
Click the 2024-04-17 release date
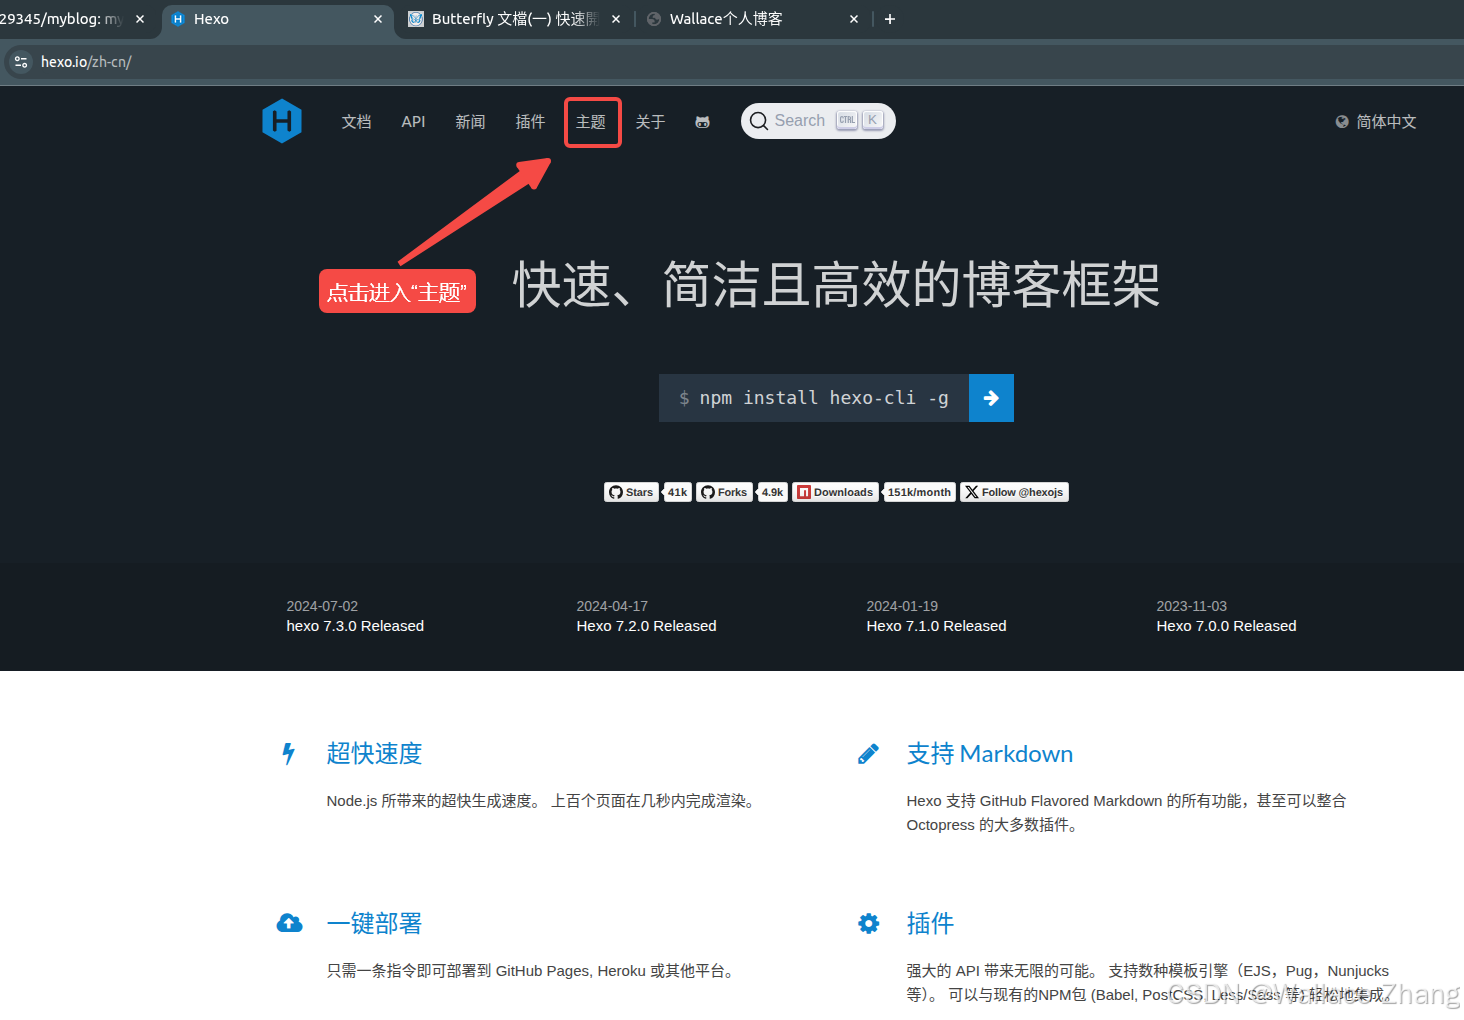coord(612,606)
